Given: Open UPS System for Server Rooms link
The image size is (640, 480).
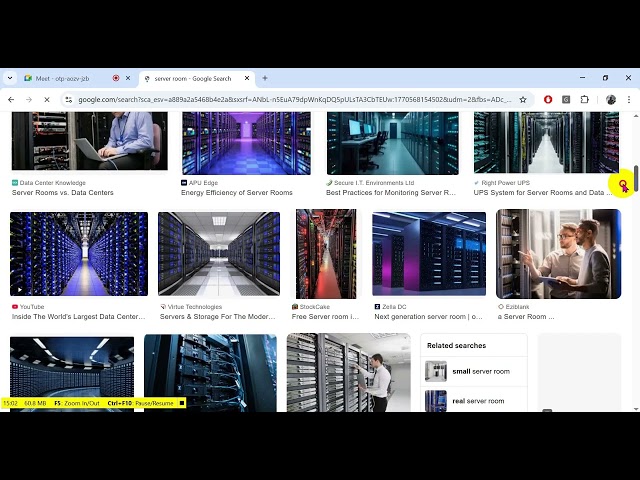Looking at the screenshot, I should (x=543, y=193).
